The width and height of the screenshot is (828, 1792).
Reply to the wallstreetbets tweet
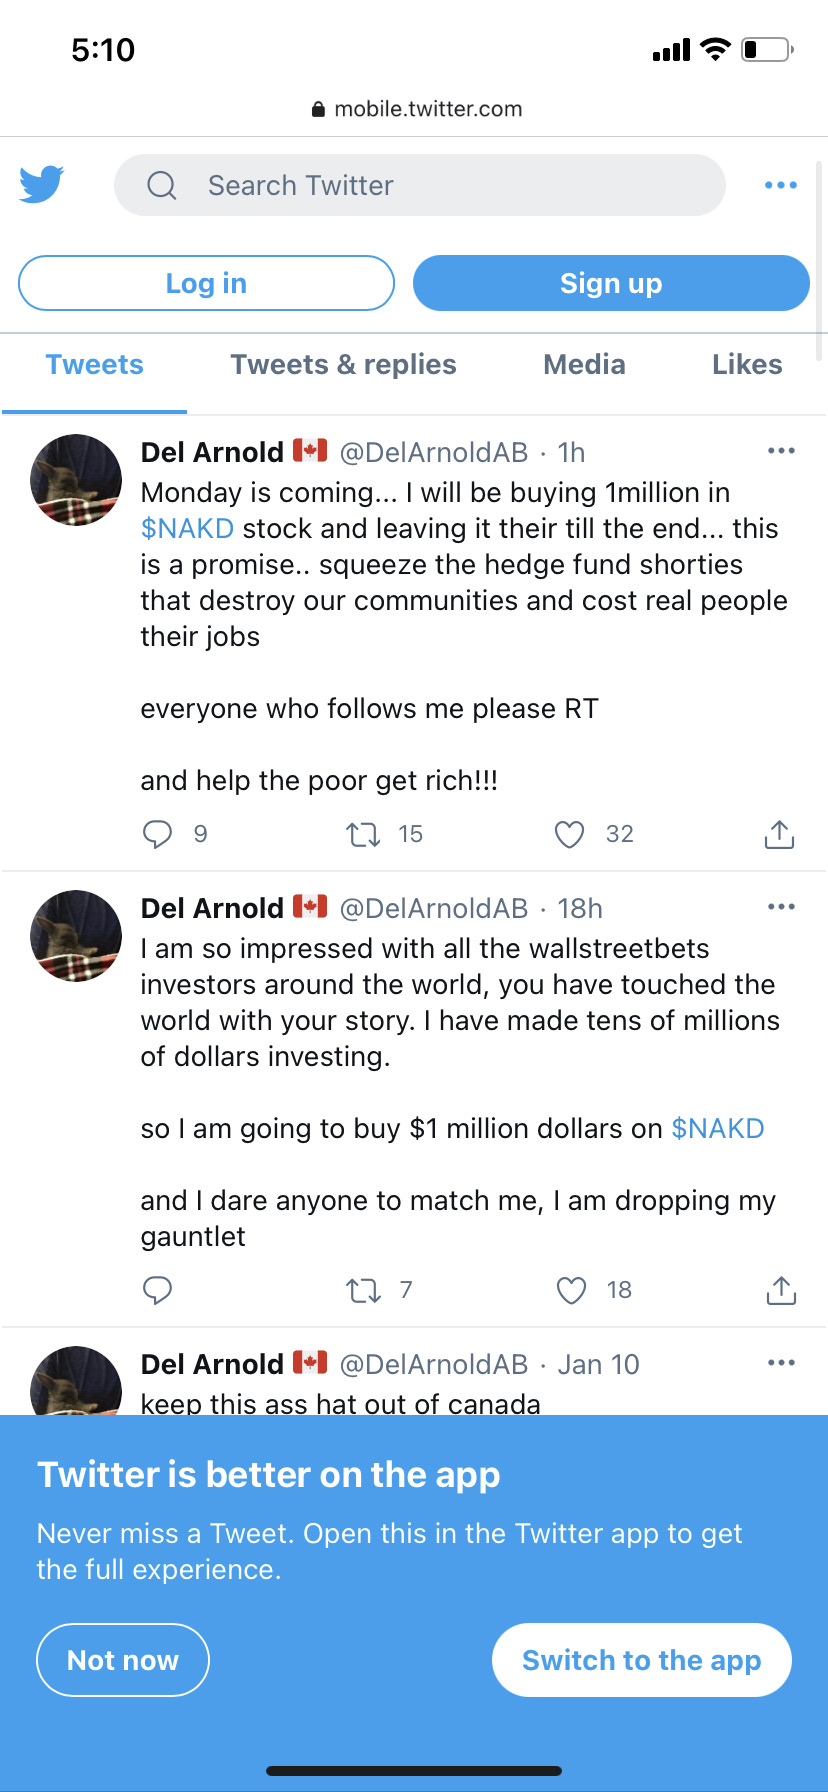point(158,1290)
